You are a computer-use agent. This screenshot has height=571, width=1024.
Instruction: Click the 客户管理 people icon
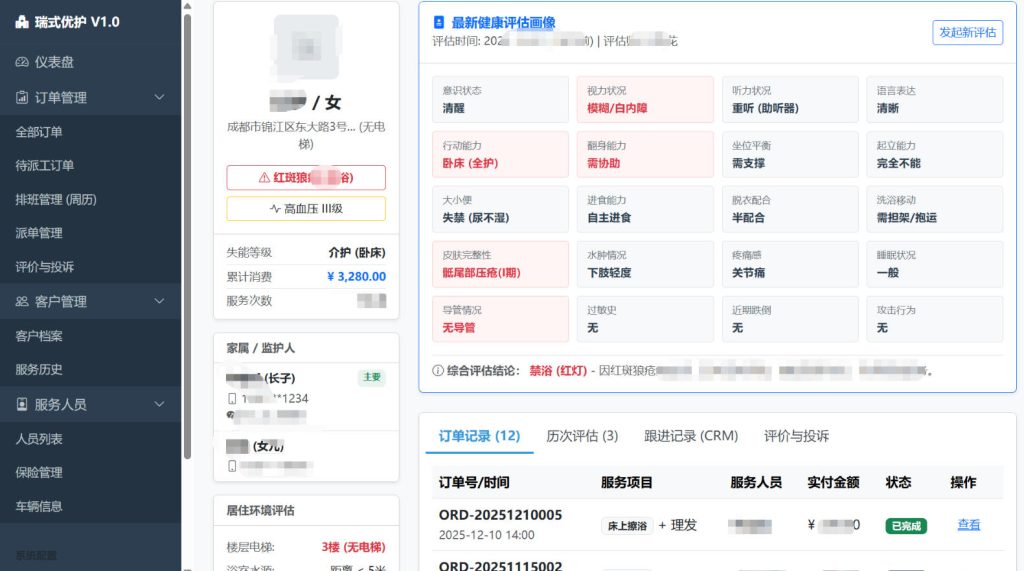point(22,301)
